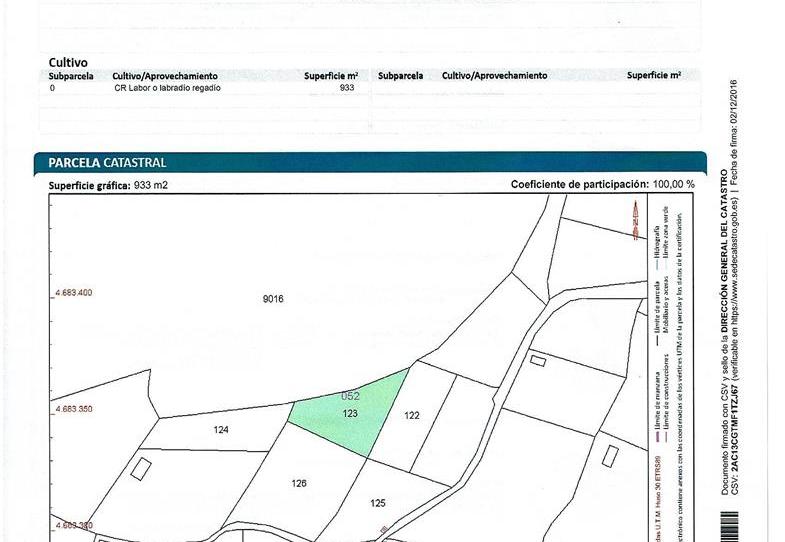Select parcel 126 on the map
The image size is (785, 542).
pos(298,483)
